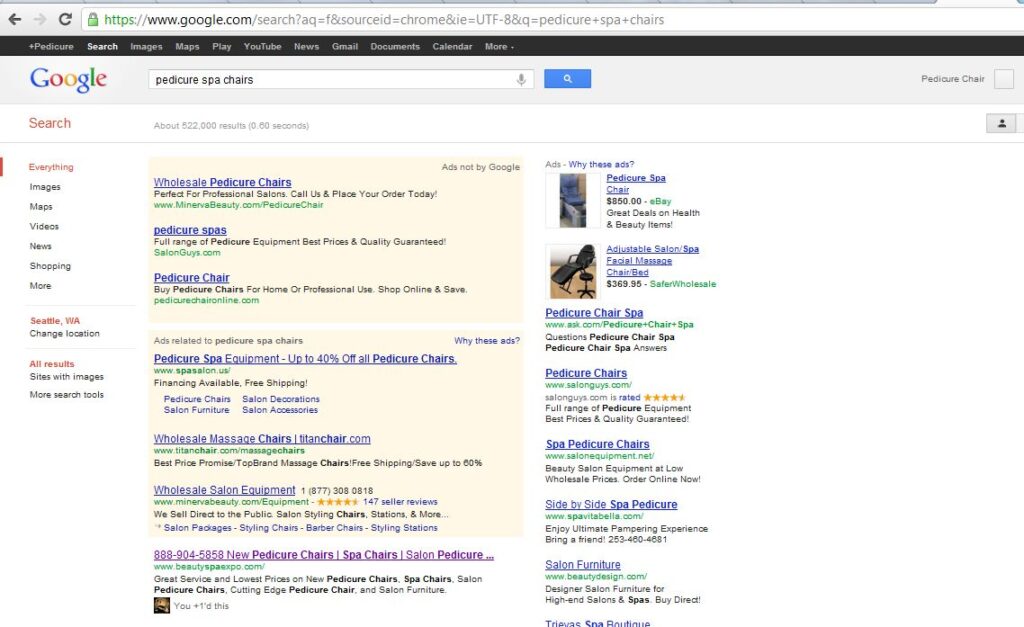Open the profile avatar box near Pedicure Chair
The width and height of the screenshot is (1024, 627).
(x=1004, y=79)
